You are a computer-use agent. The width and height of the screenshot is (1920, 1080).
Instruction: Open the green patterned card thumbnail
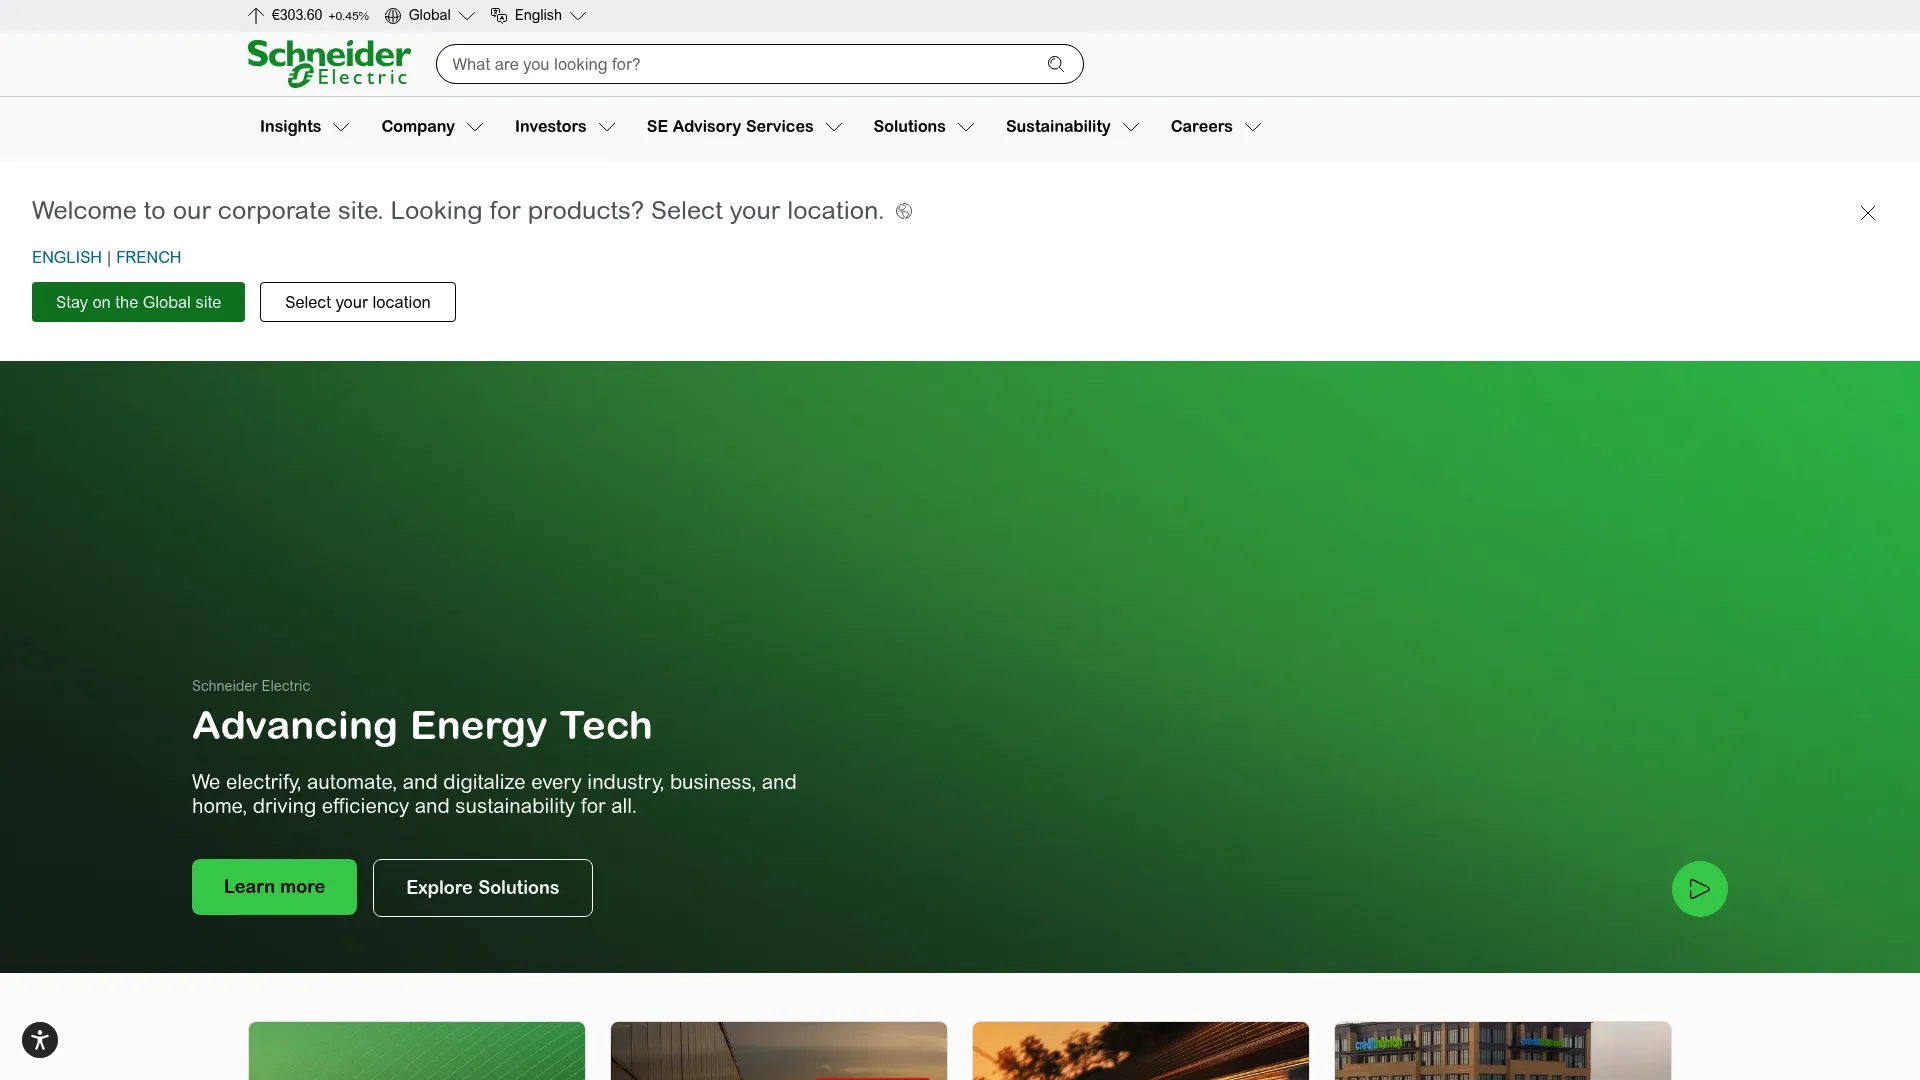tap(417, 1051)
